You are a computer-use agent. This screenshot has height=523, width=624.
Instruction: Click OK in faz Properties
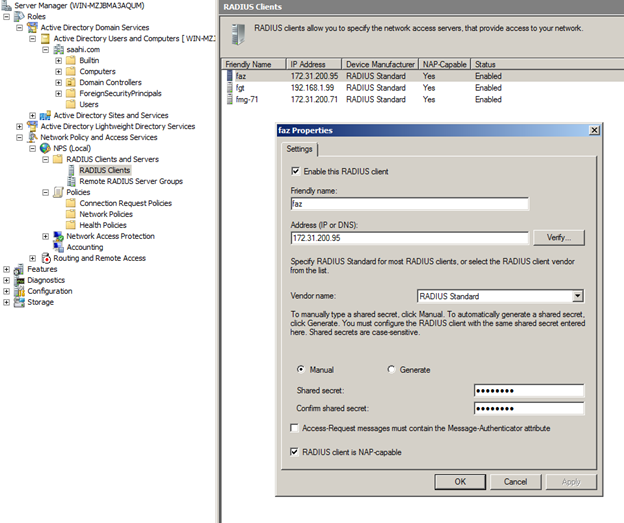click(460, 481)
